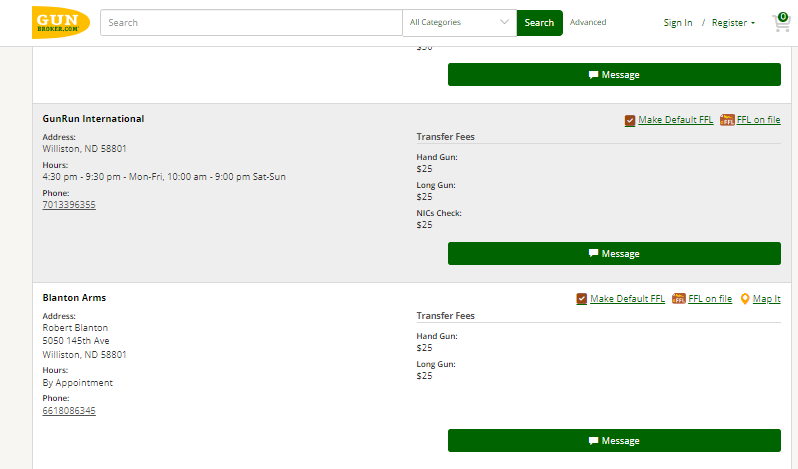The height and width of the screenshot is (469, 798).
Task: Open Make Default FFL link for Blanton Arms
Action: (627, 299)
